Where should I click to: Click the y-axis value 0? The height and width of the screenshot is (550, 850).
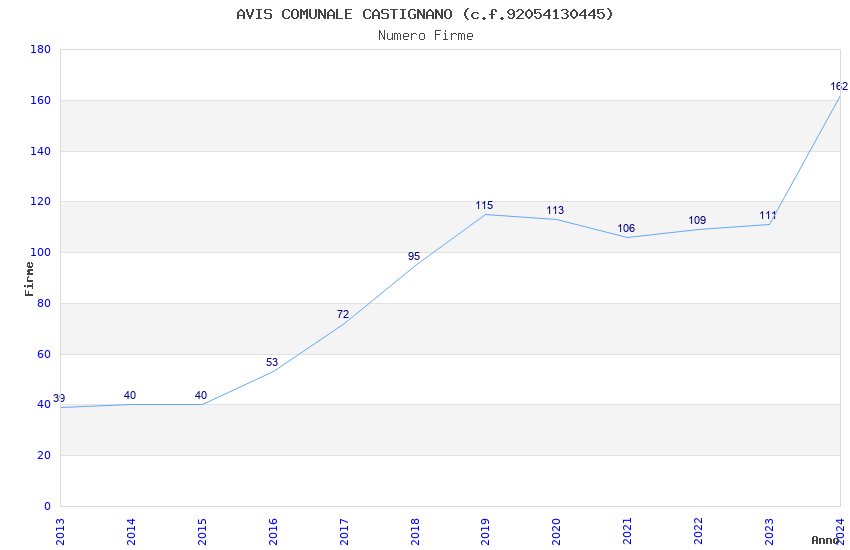[48, 507]
